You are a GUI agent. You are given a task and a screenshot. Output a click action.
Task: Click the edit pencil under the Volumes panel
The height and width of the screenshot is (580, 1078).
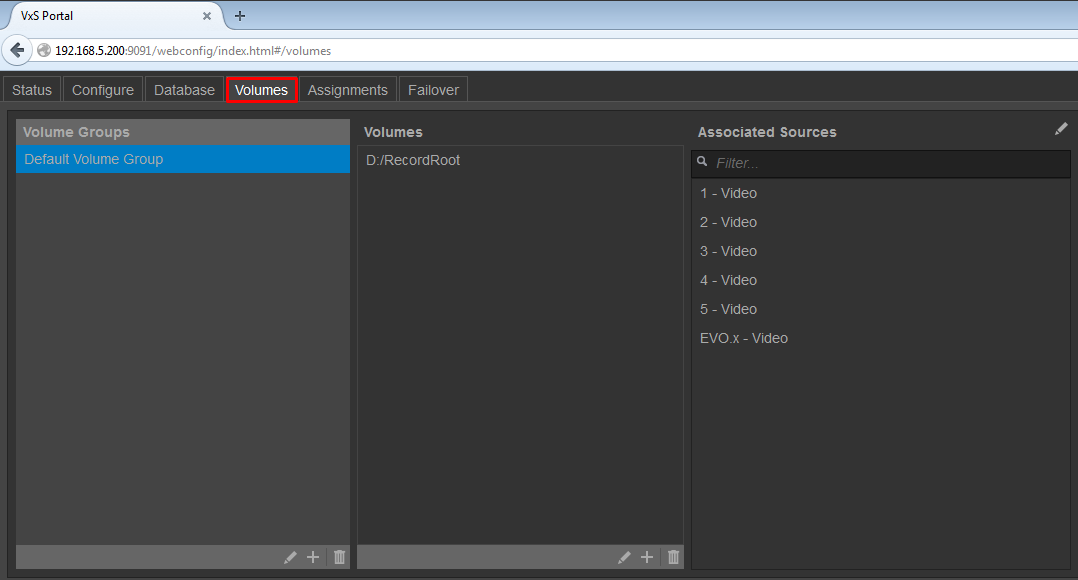click(624, 557)
